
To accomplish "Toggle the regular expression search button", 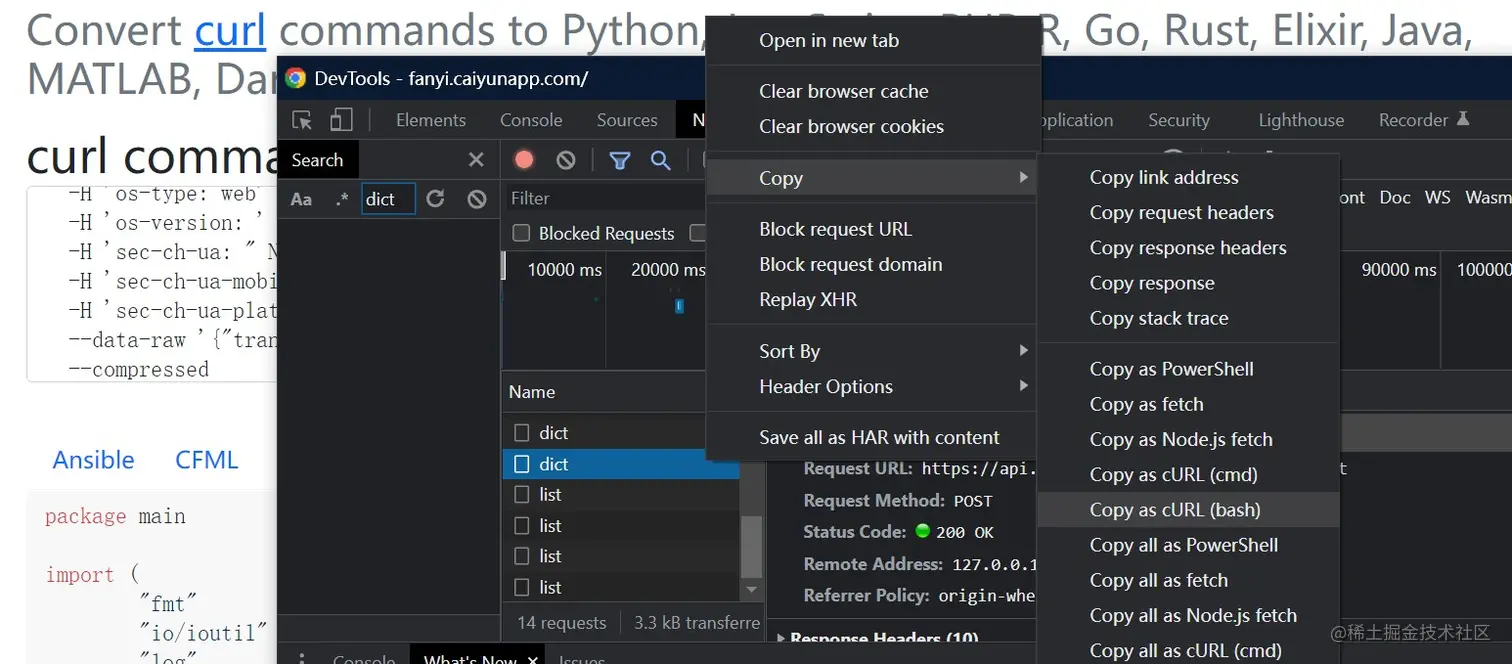I will [x=342, y=199].
